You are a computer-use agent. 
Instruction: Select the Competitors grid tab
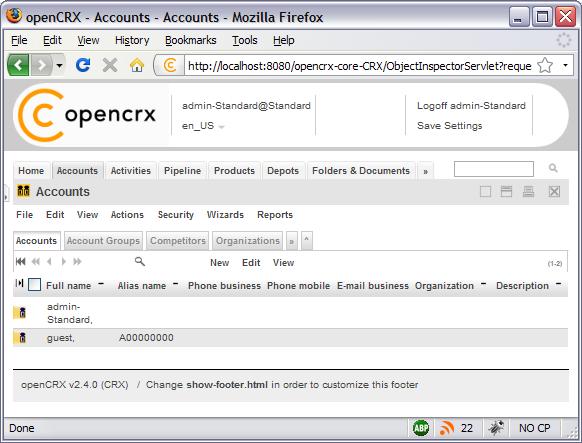178,241
